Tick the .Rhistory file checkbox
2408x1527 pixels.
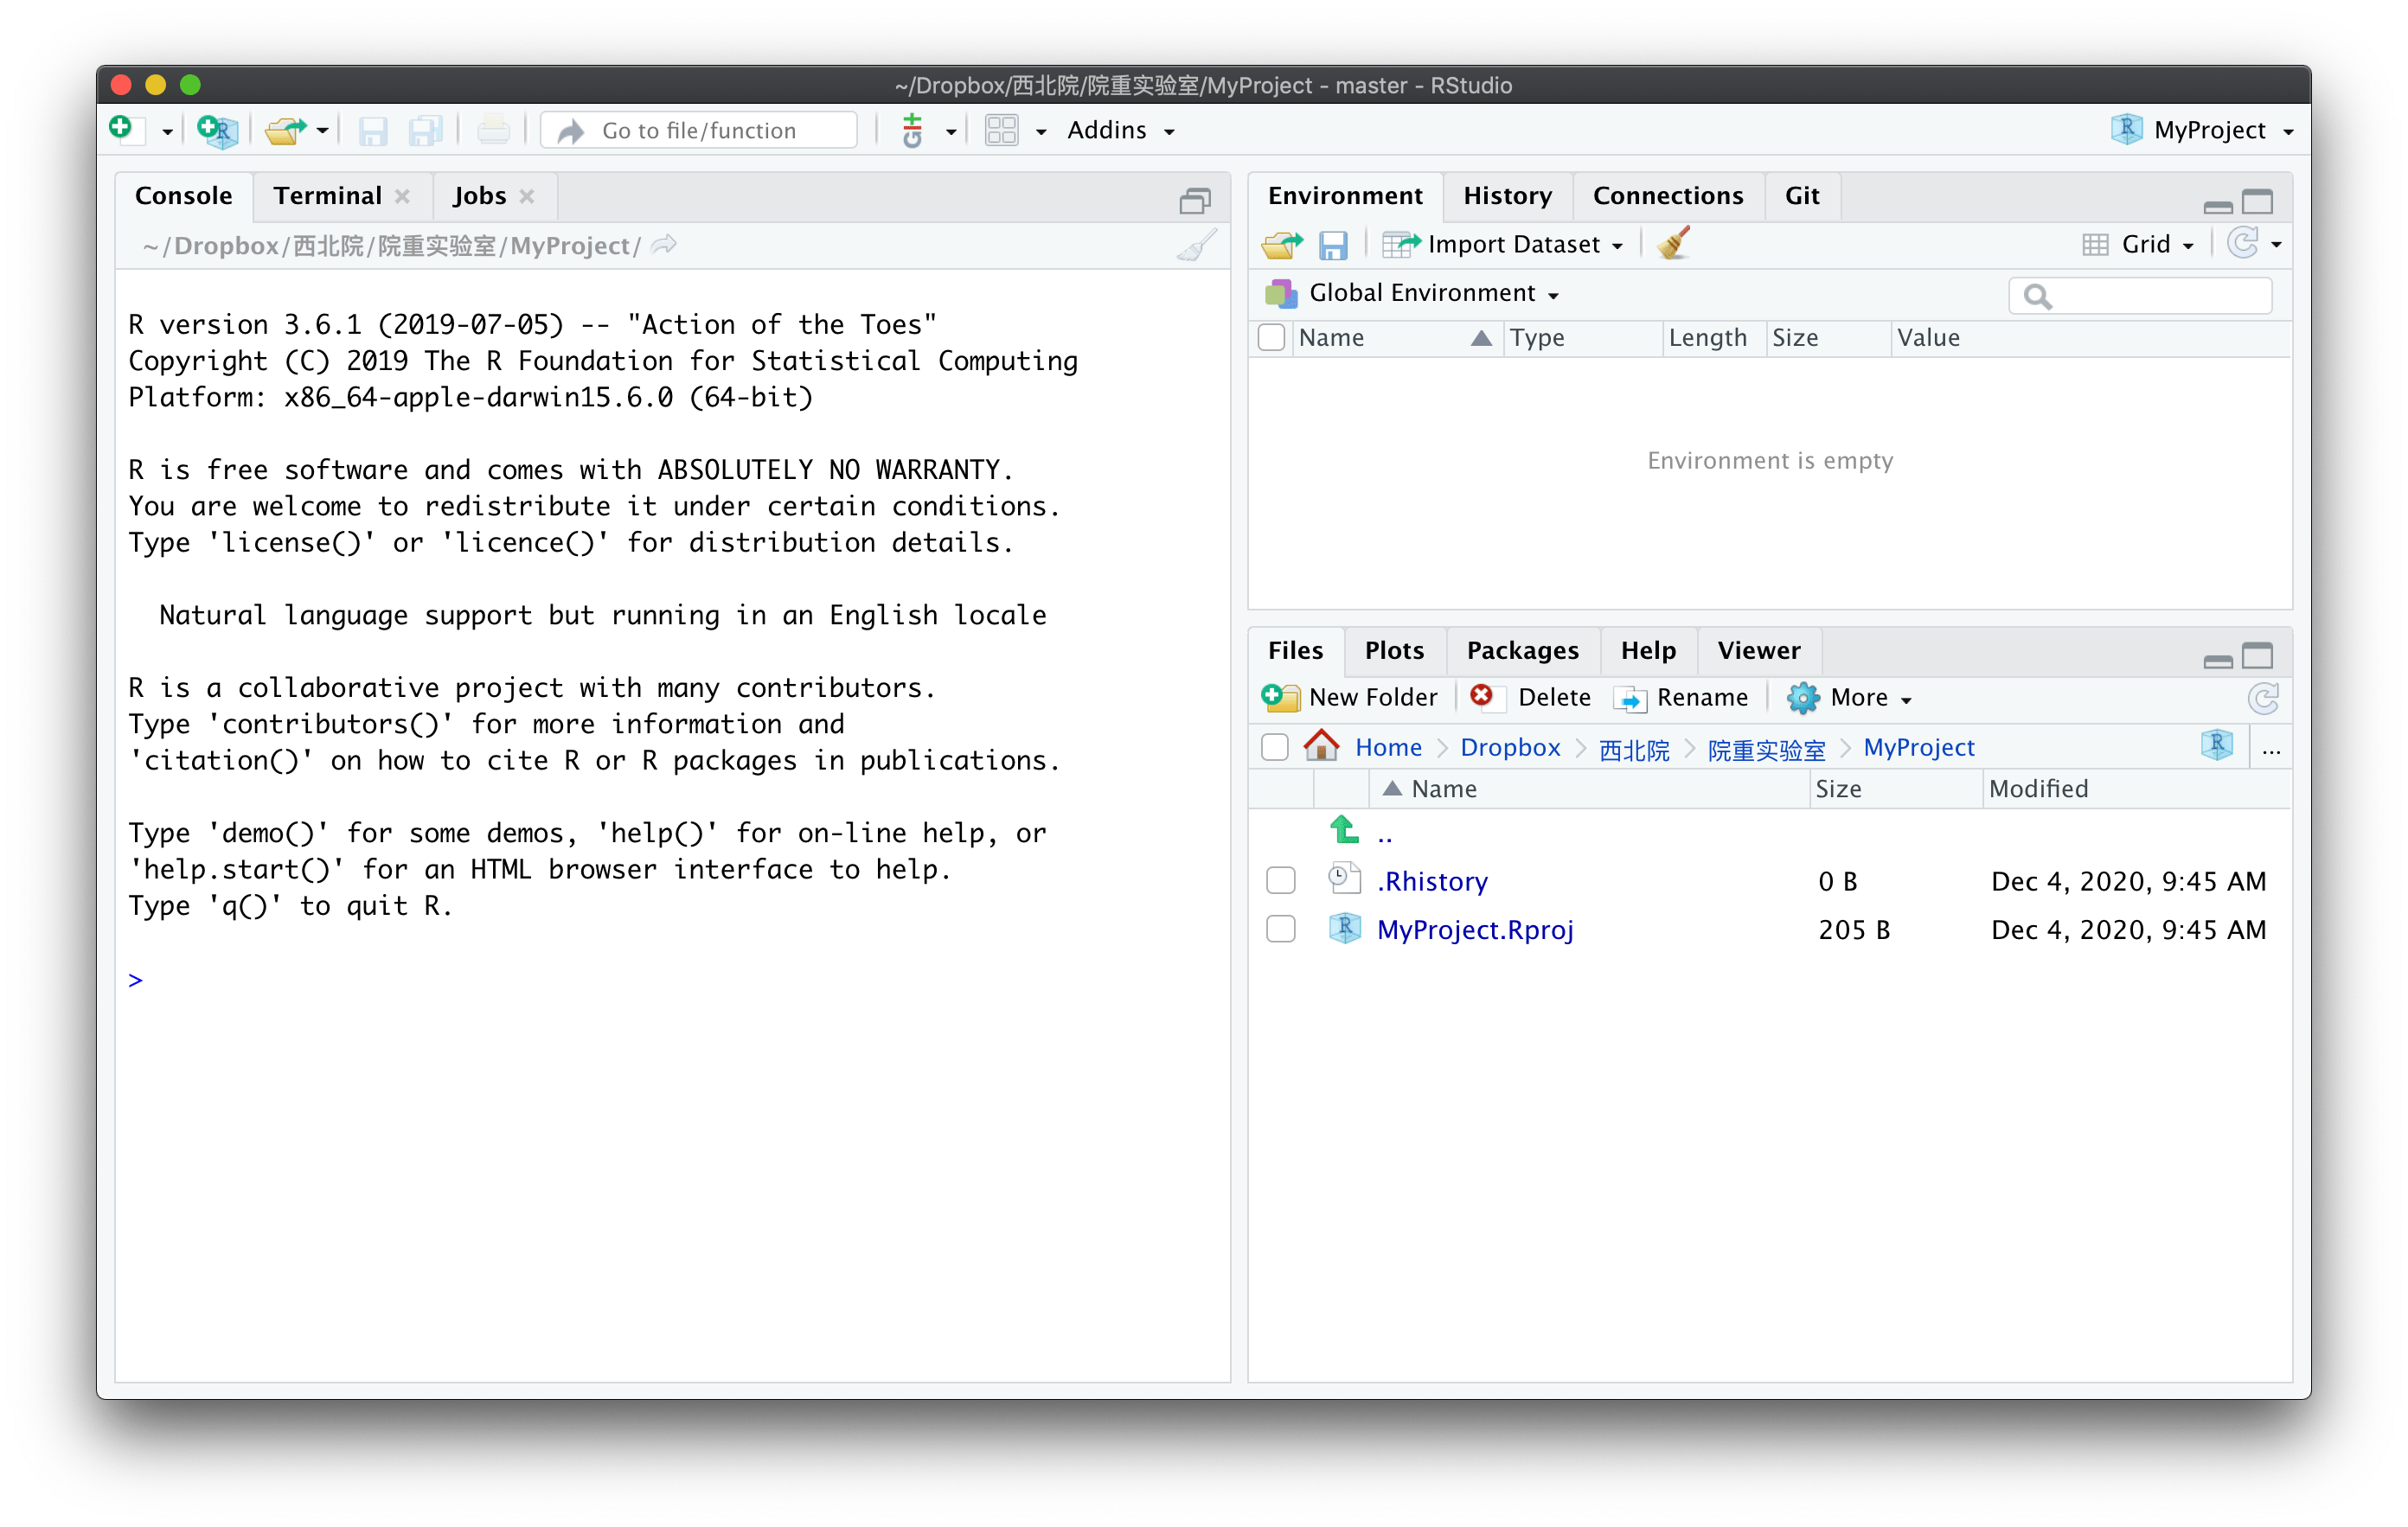tap(1280, 881)
